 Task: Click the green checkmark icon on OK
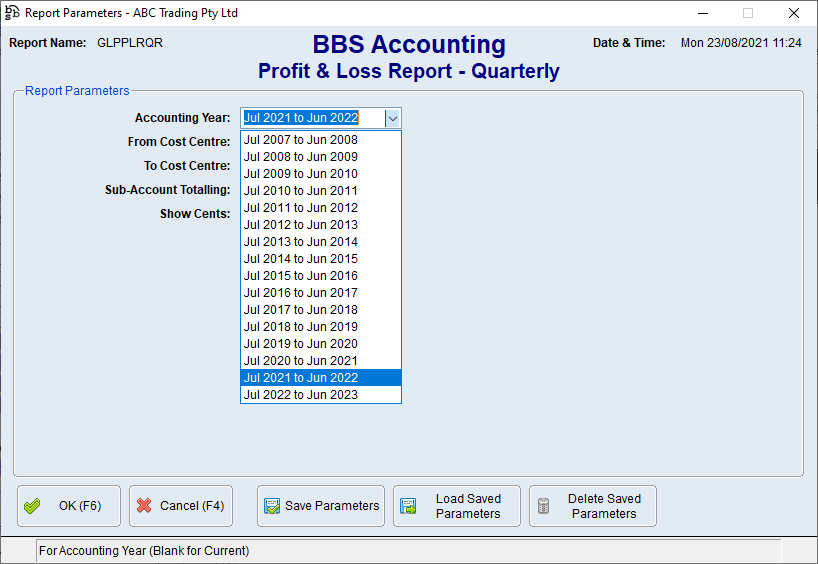[x=33, y=506]
